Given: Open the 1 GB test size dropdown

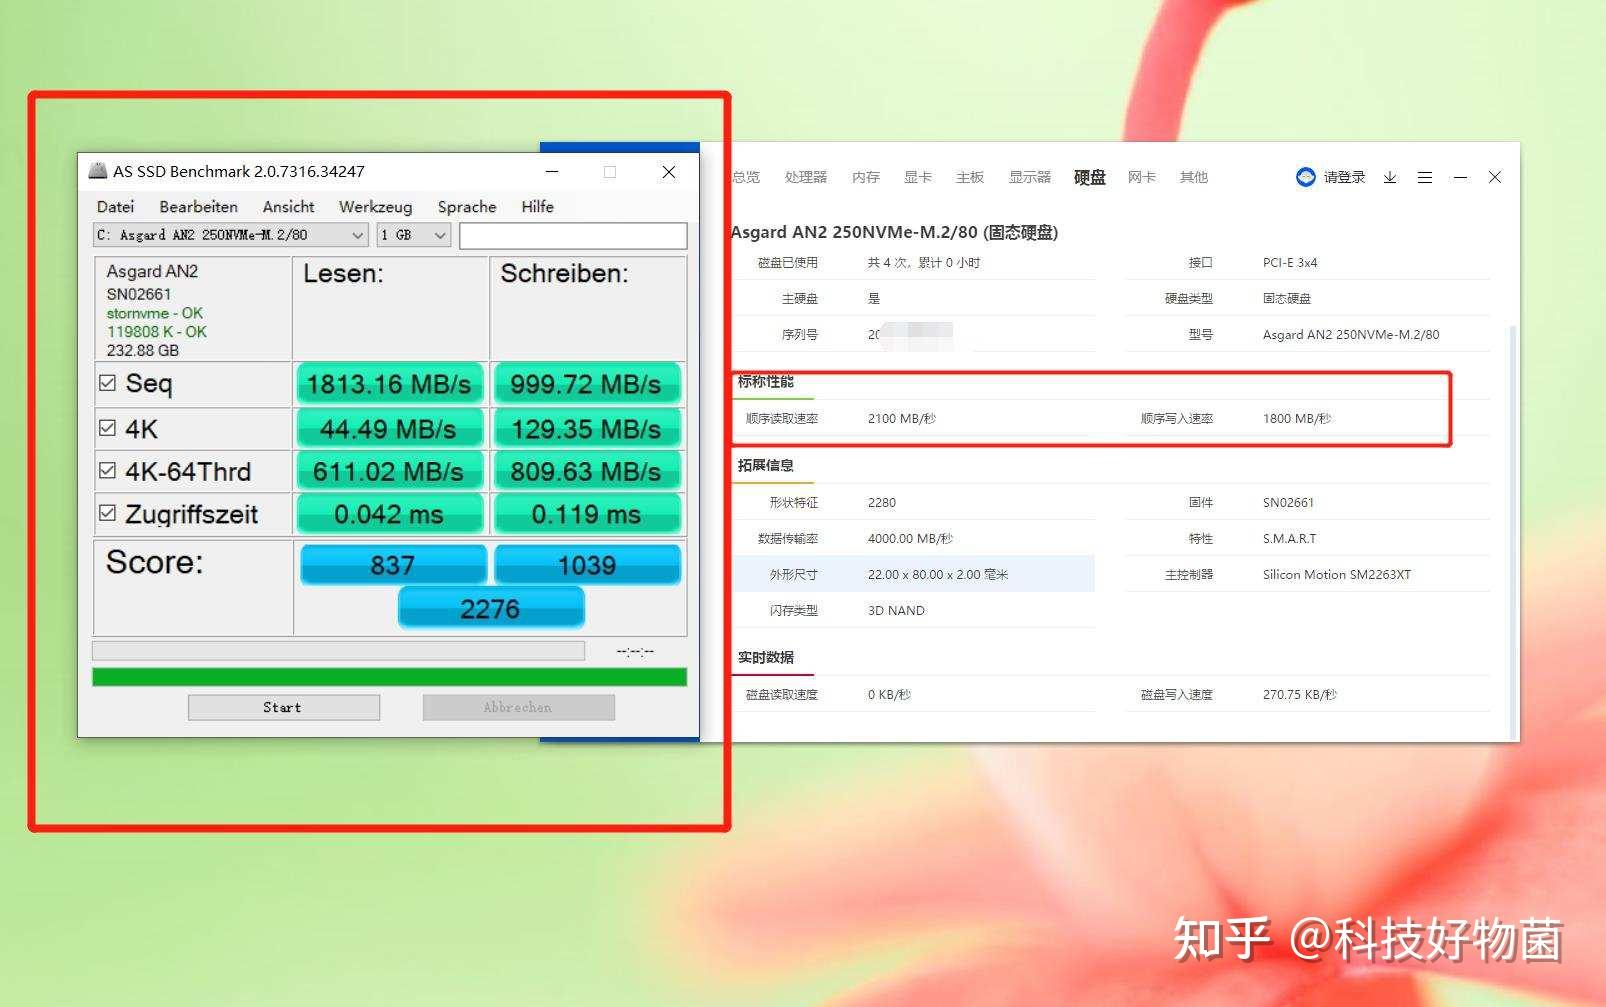Looking at the screenshot, I should tap(414, 235).
